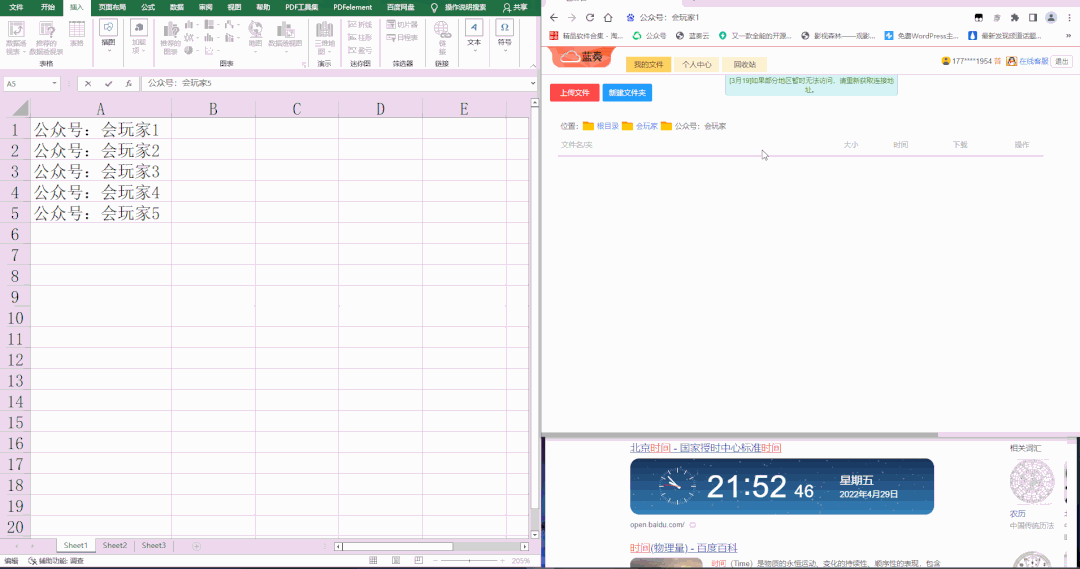The image size is (1080, 569).
Task: Open the 文件 (File) menu
Action: [17, 8]
